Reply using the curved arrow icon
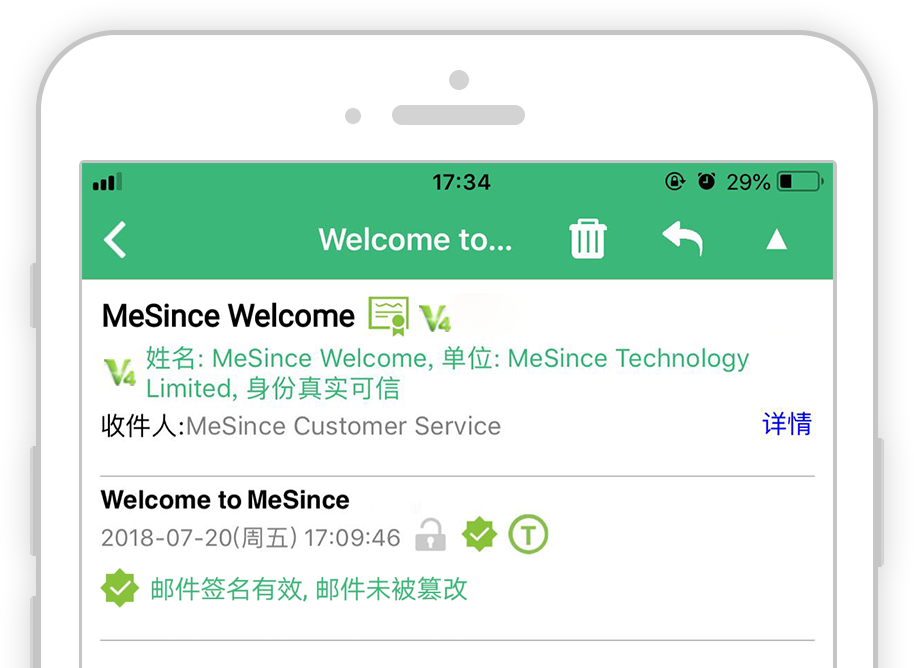 (682, 238)
